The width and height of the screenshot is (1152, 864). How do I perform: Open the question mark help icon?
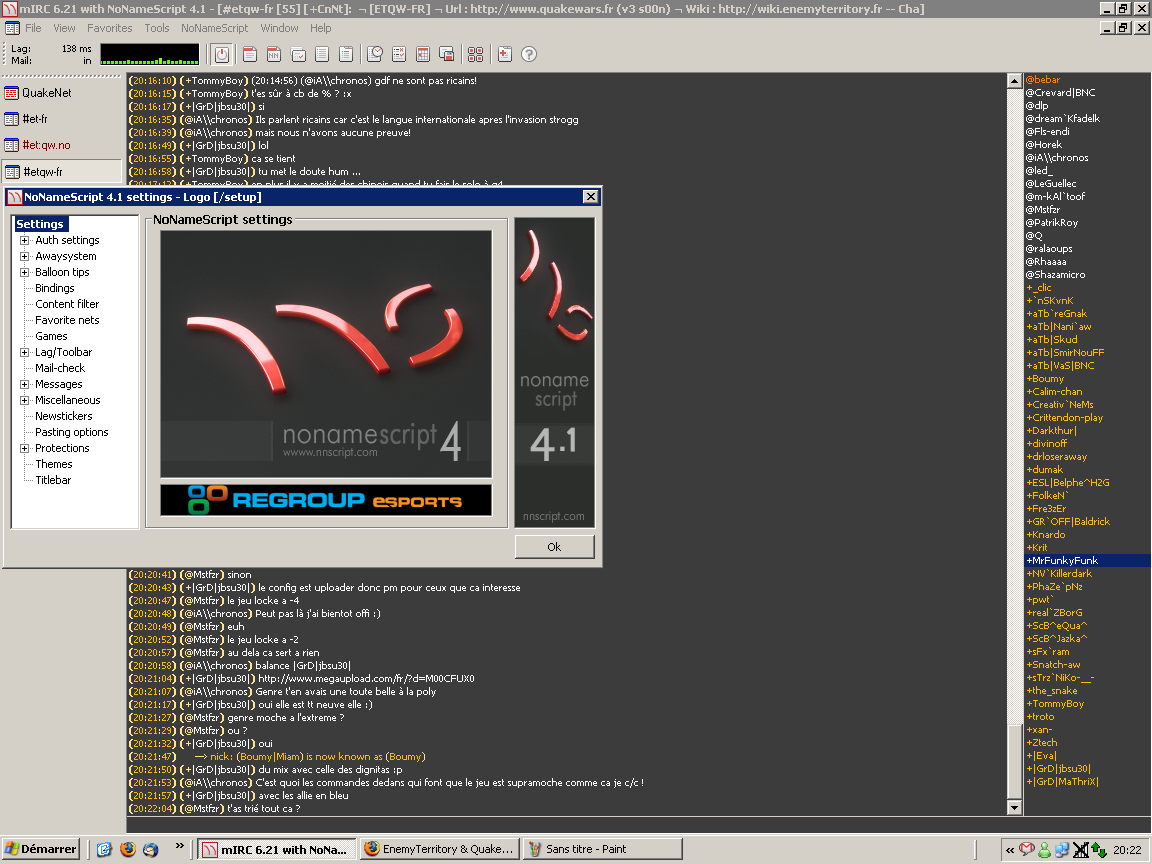(x=529, y=54)
